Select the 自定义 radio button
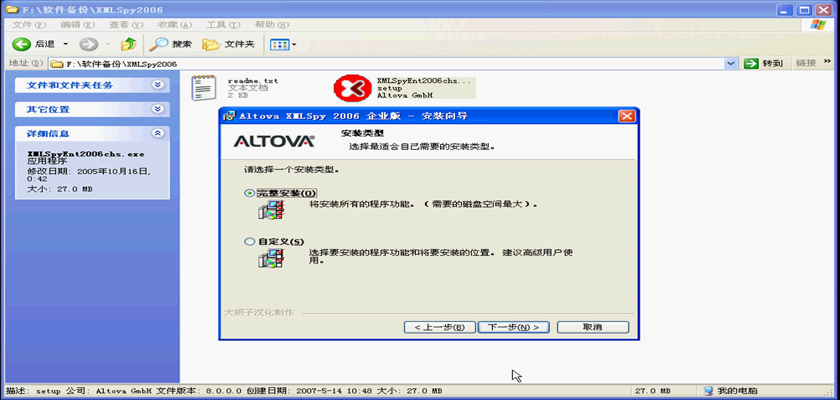Screen dimensions: 840x400 (x=249, y=241)
